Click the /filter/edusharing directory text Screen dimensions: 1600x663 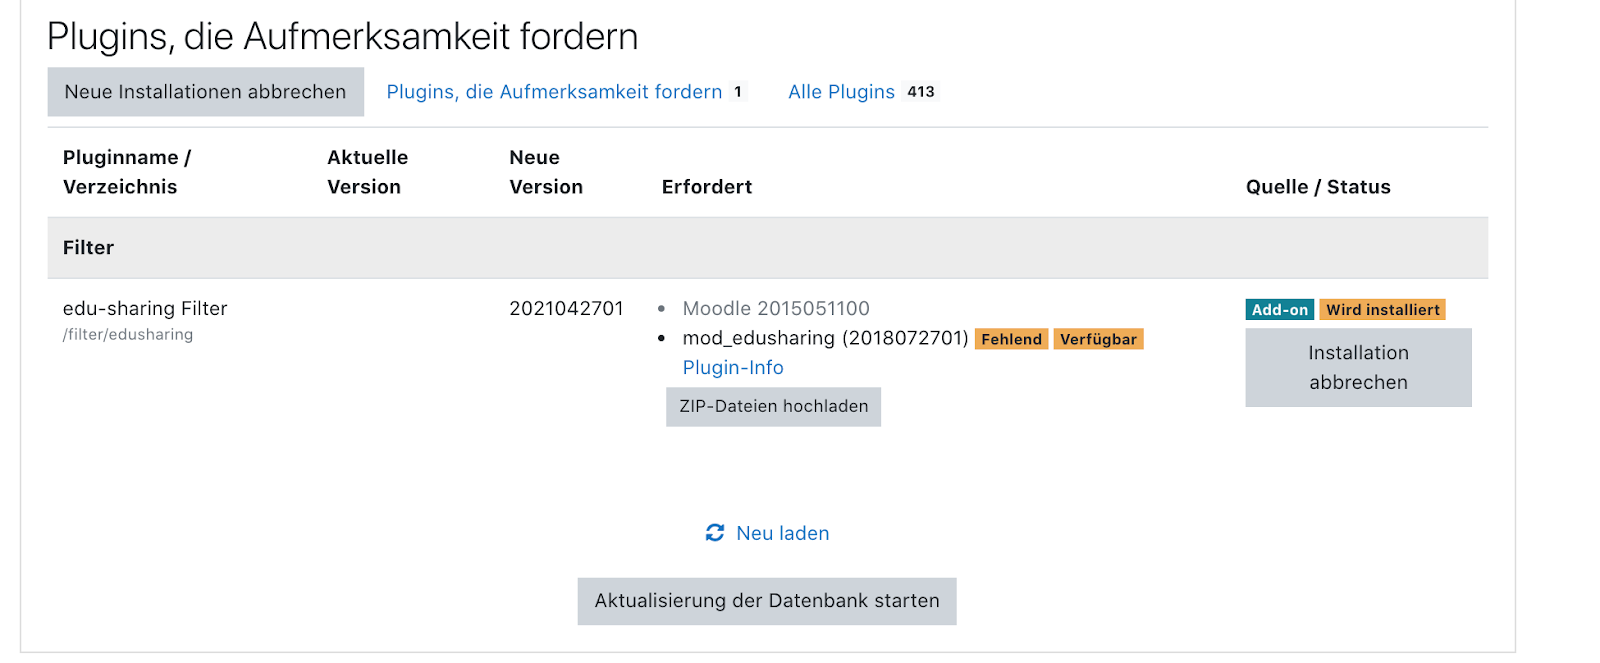[128, 335]
